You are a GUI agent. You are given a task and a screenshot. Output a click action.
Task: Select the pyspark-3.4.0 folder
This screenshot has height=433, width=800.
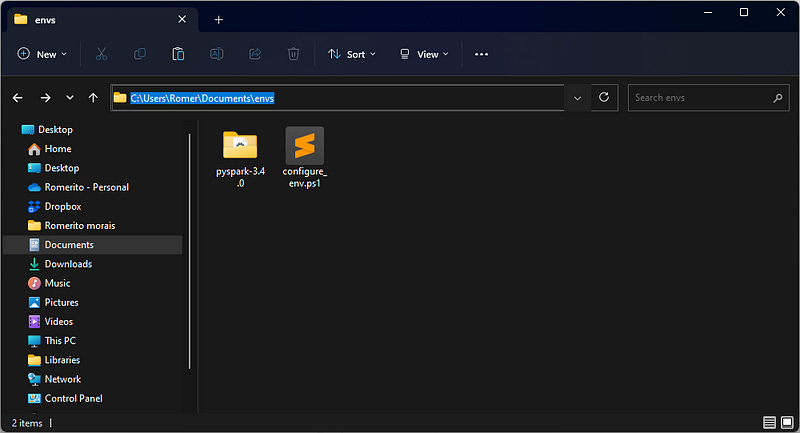pyautogui.click(x=240, y=159)
